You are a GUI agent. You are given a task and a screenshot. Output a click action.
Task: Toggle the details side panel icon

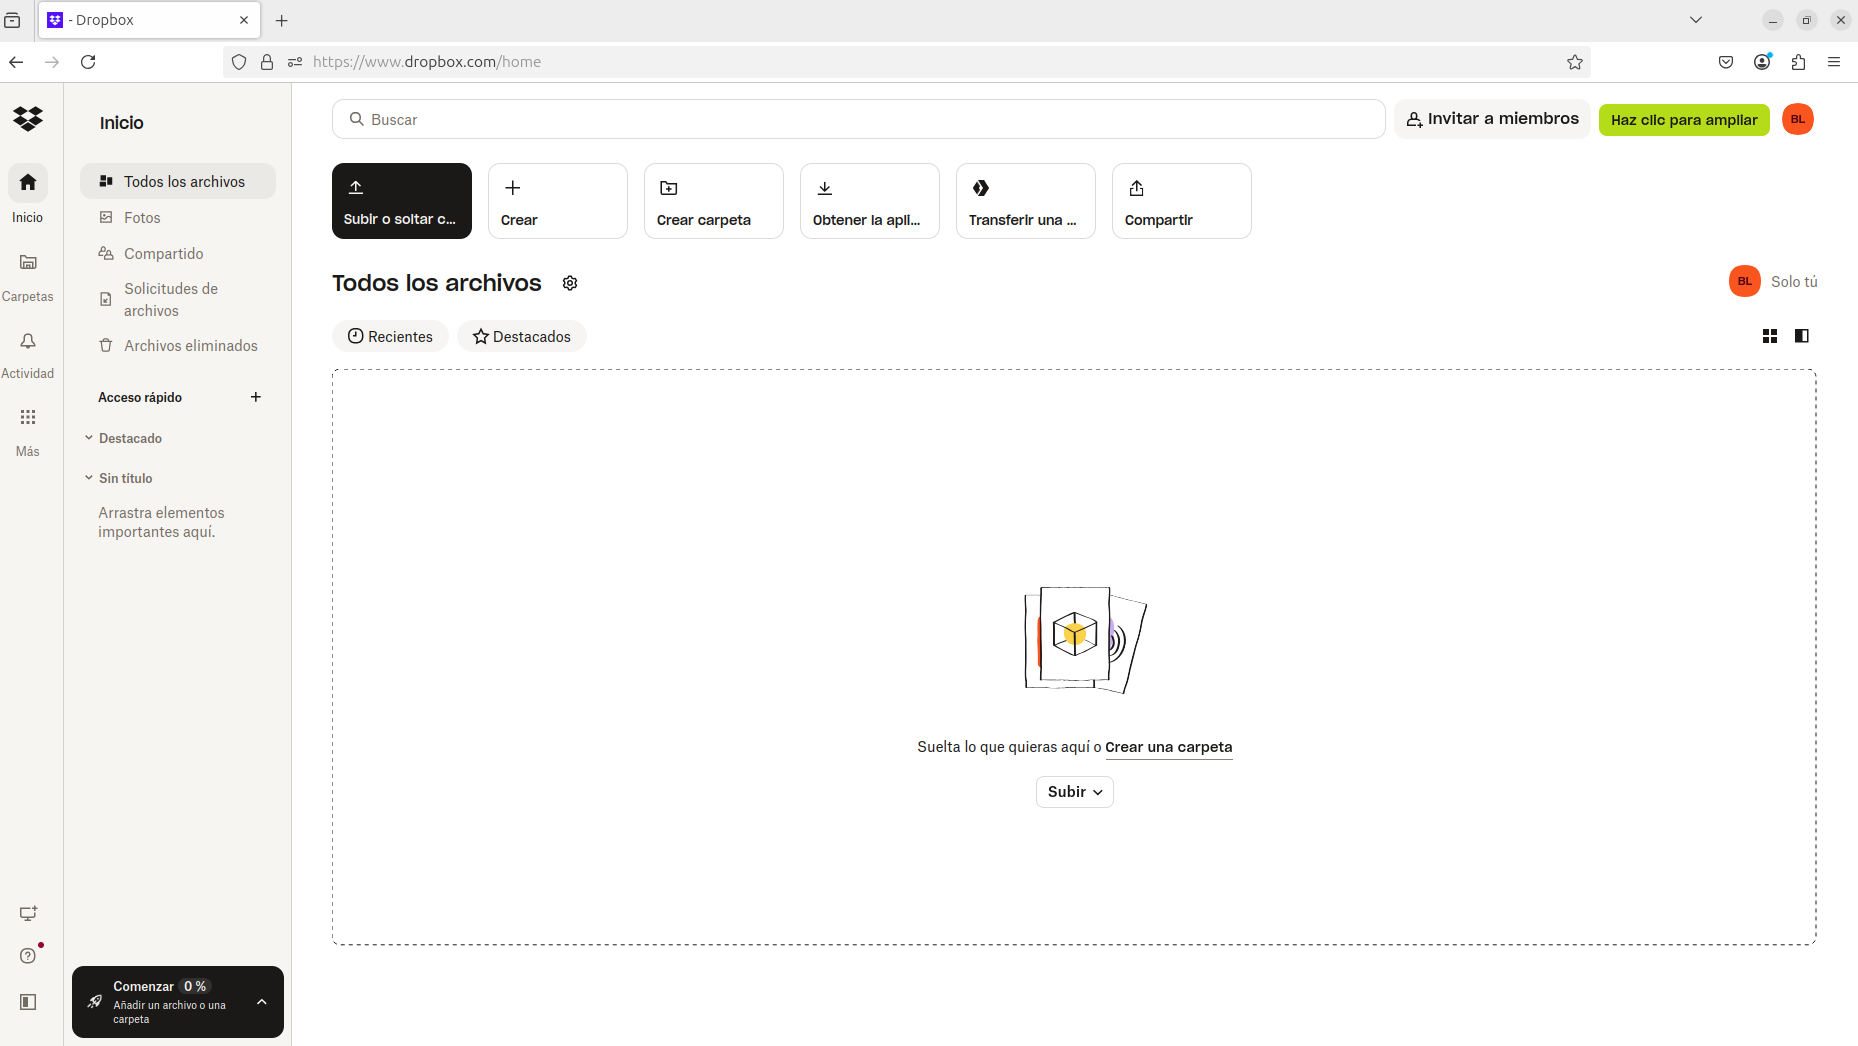coord(1802,336)
